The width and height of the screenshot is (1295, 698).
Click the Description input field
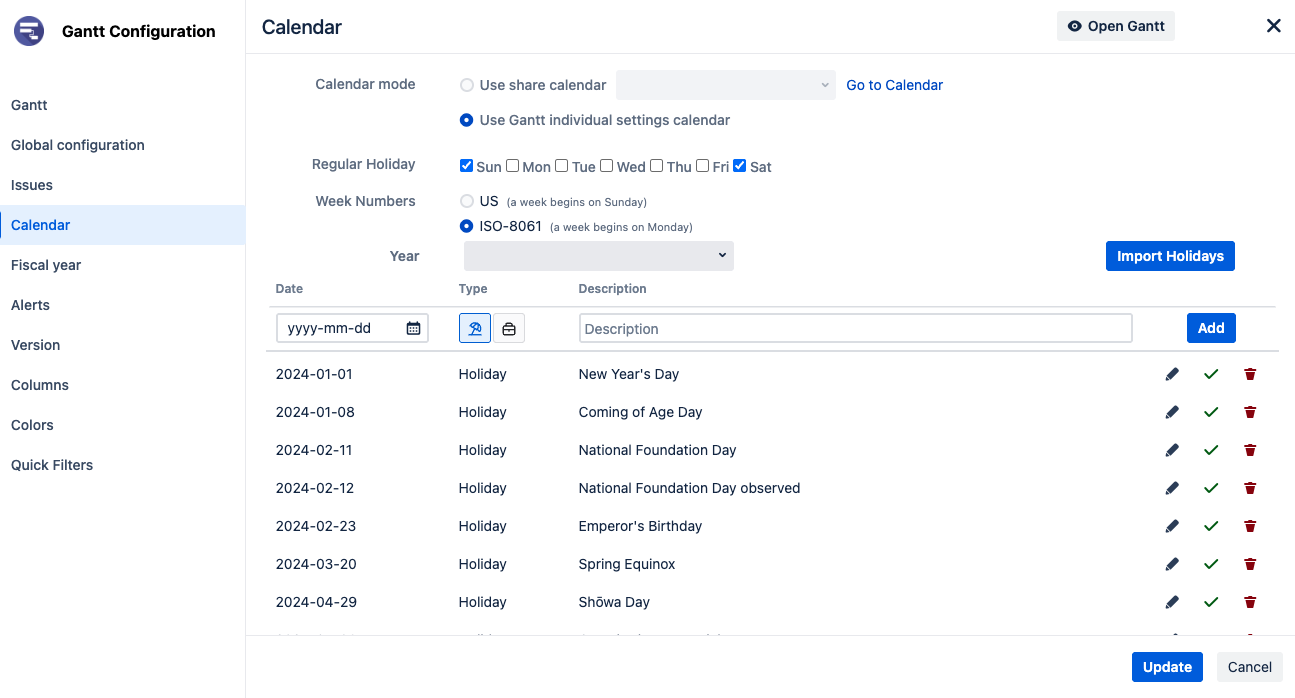coord(855,328)
